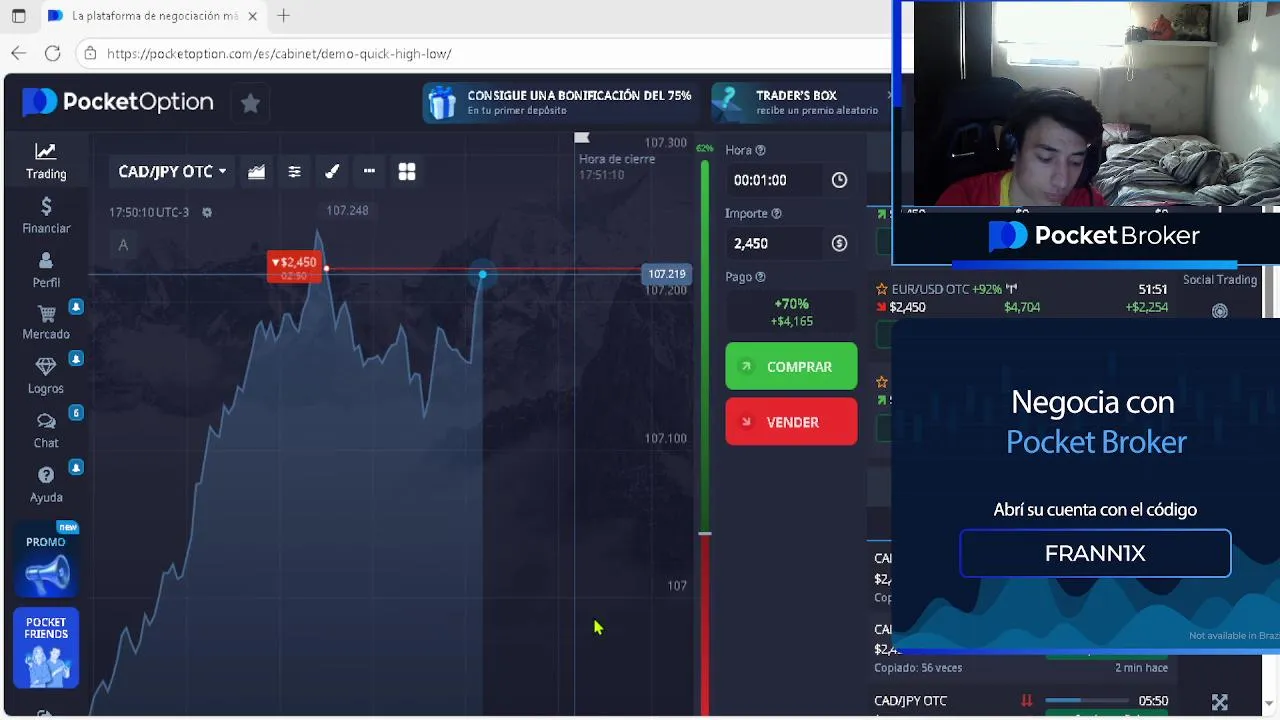Click the double red down arrows icon
The width and height of the screenshot is (1280, 720).
1026,701
